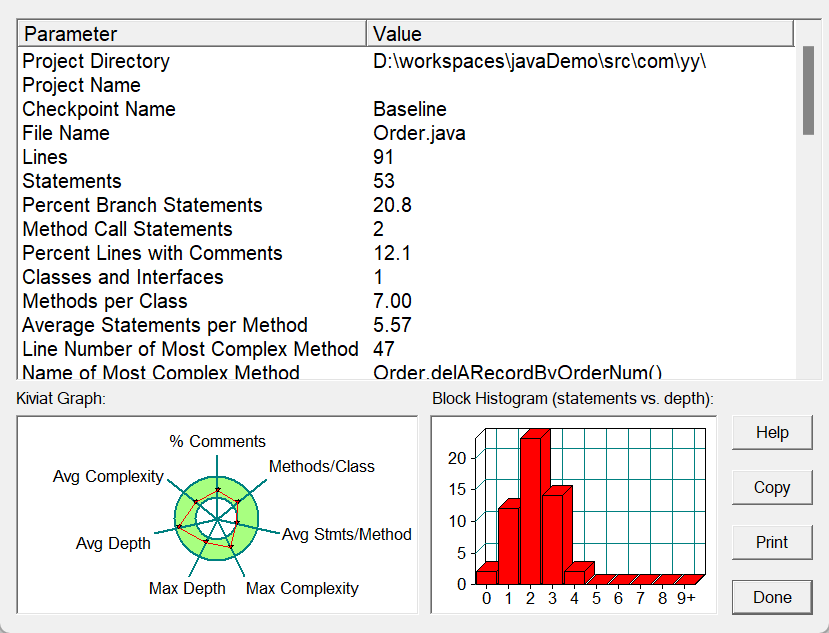Click the path value D:\workspaces\javaDemo\src\com\yy\

point(539,61)
